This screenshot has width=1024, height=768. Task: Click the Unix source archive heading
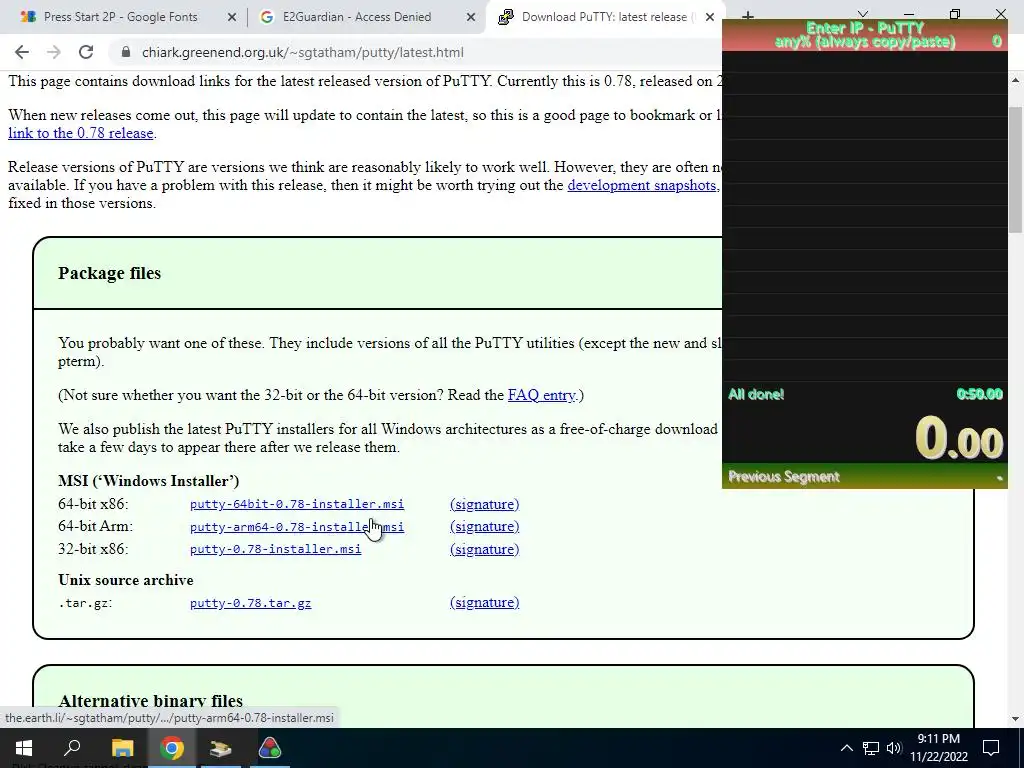pyautogui.click(x=125, y=580)
